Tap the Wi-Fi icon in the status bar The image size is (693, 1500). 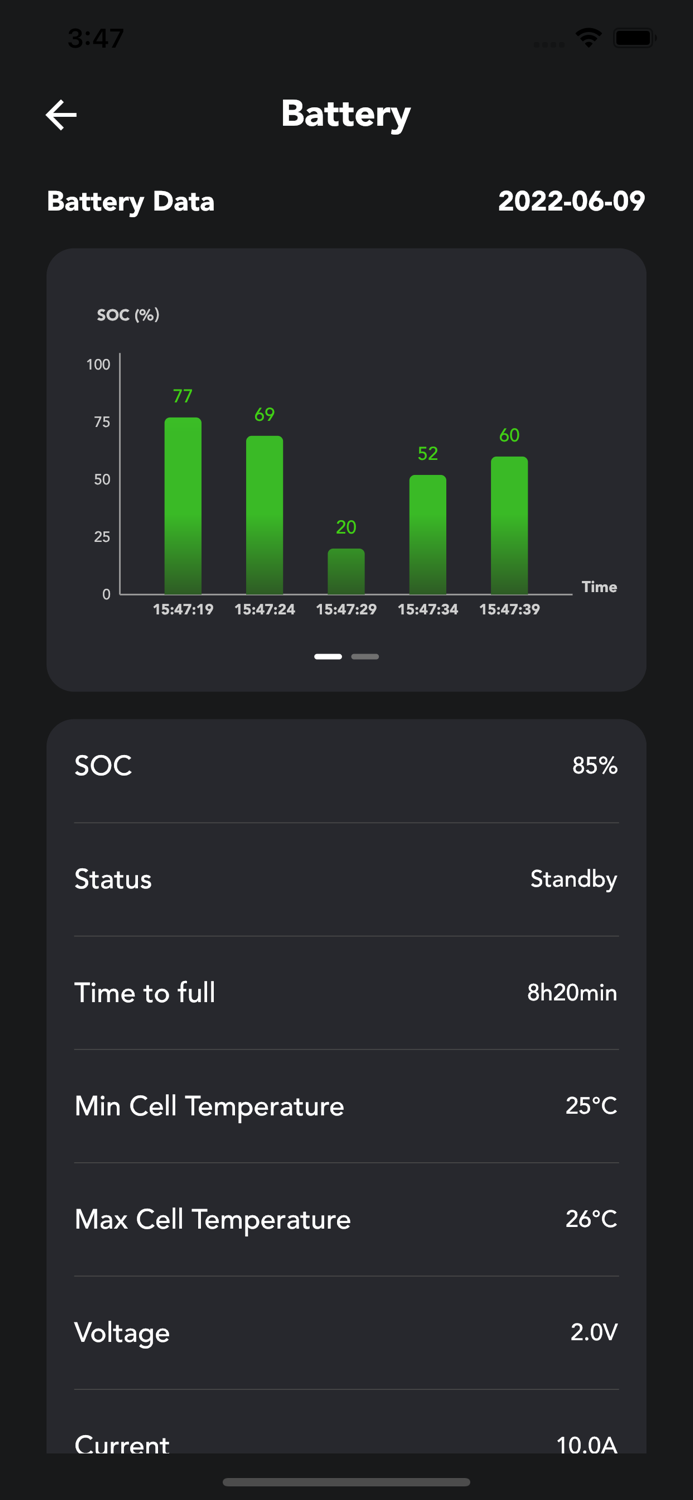(x=589, y=37)
